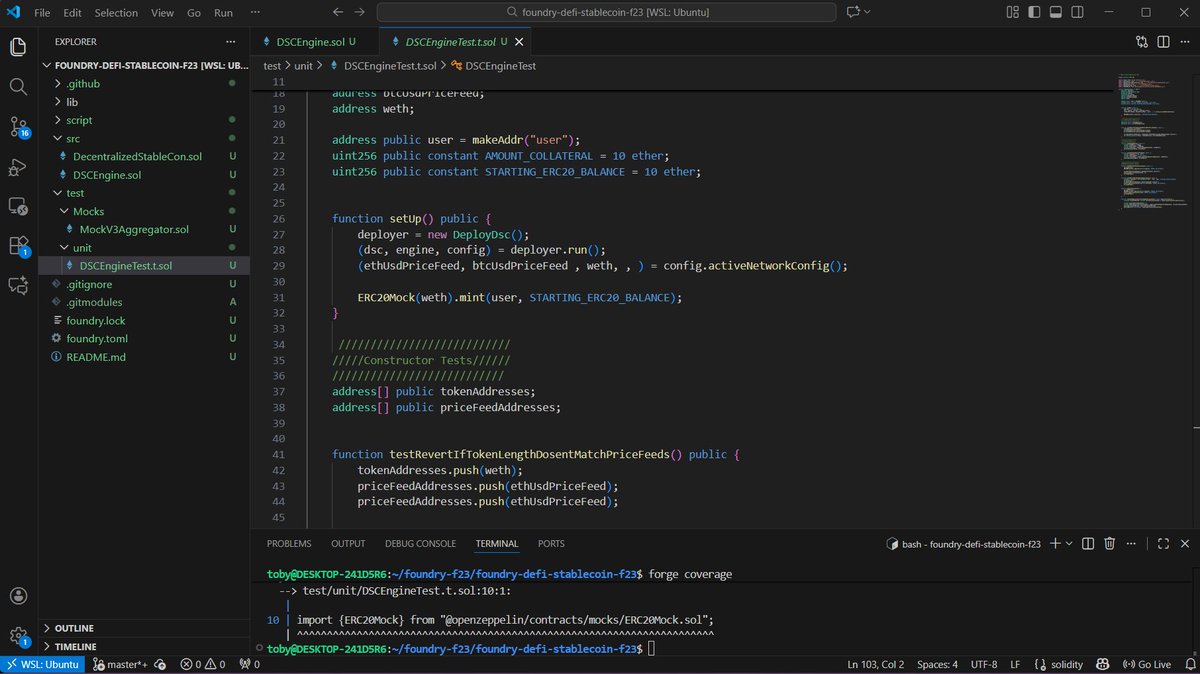This screenshot has height=674, width=1200.
Task: Open the Remote Explorer view
Action: tap(18, 206)
